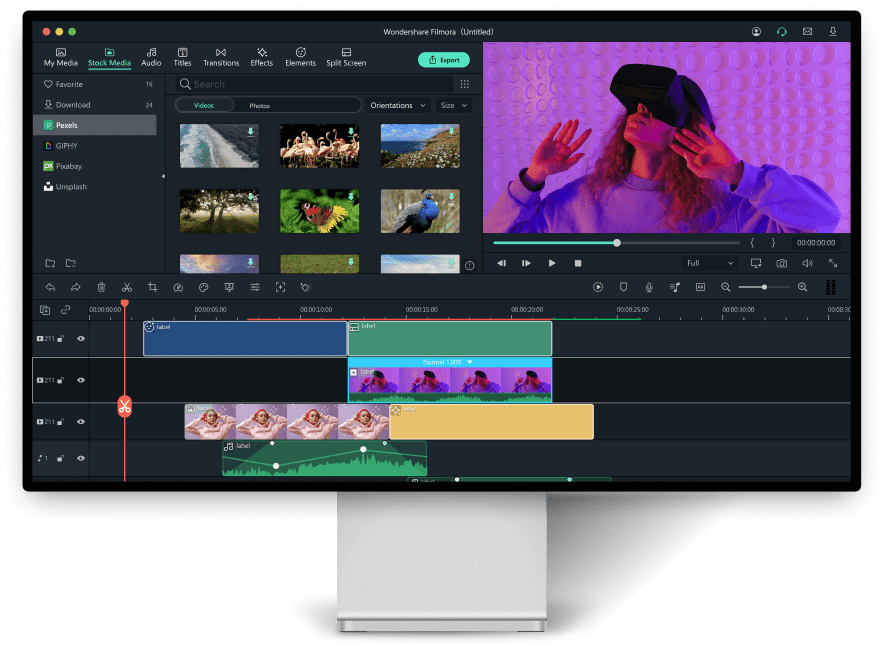Viewport: 883px width, 646px height.
Task: Lock the audio track with the padlock icon
Action: 61,457
